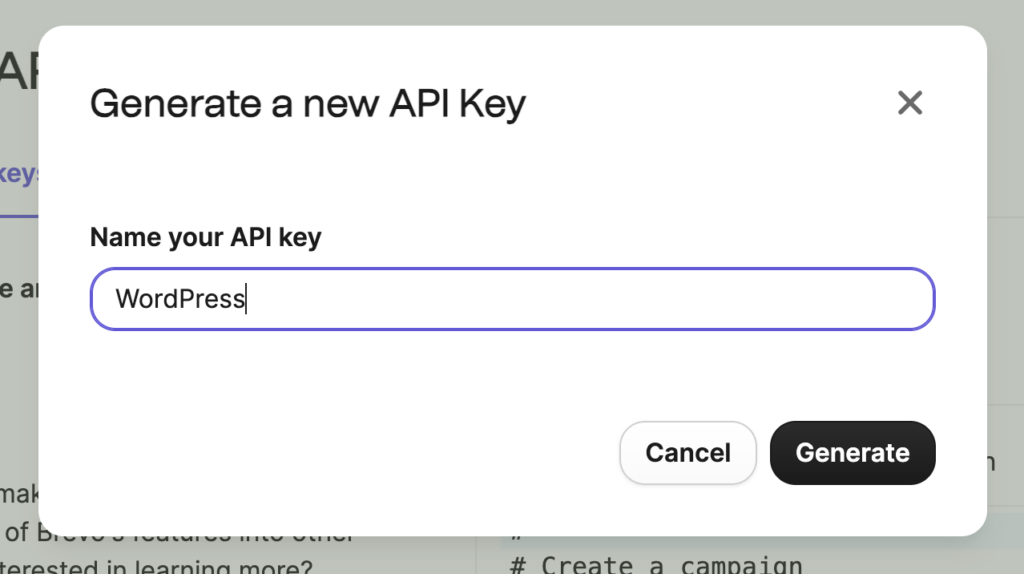Click the "Name your API key" label
The width and height of the screenshot is (1024, 574).
coord(205,237)
